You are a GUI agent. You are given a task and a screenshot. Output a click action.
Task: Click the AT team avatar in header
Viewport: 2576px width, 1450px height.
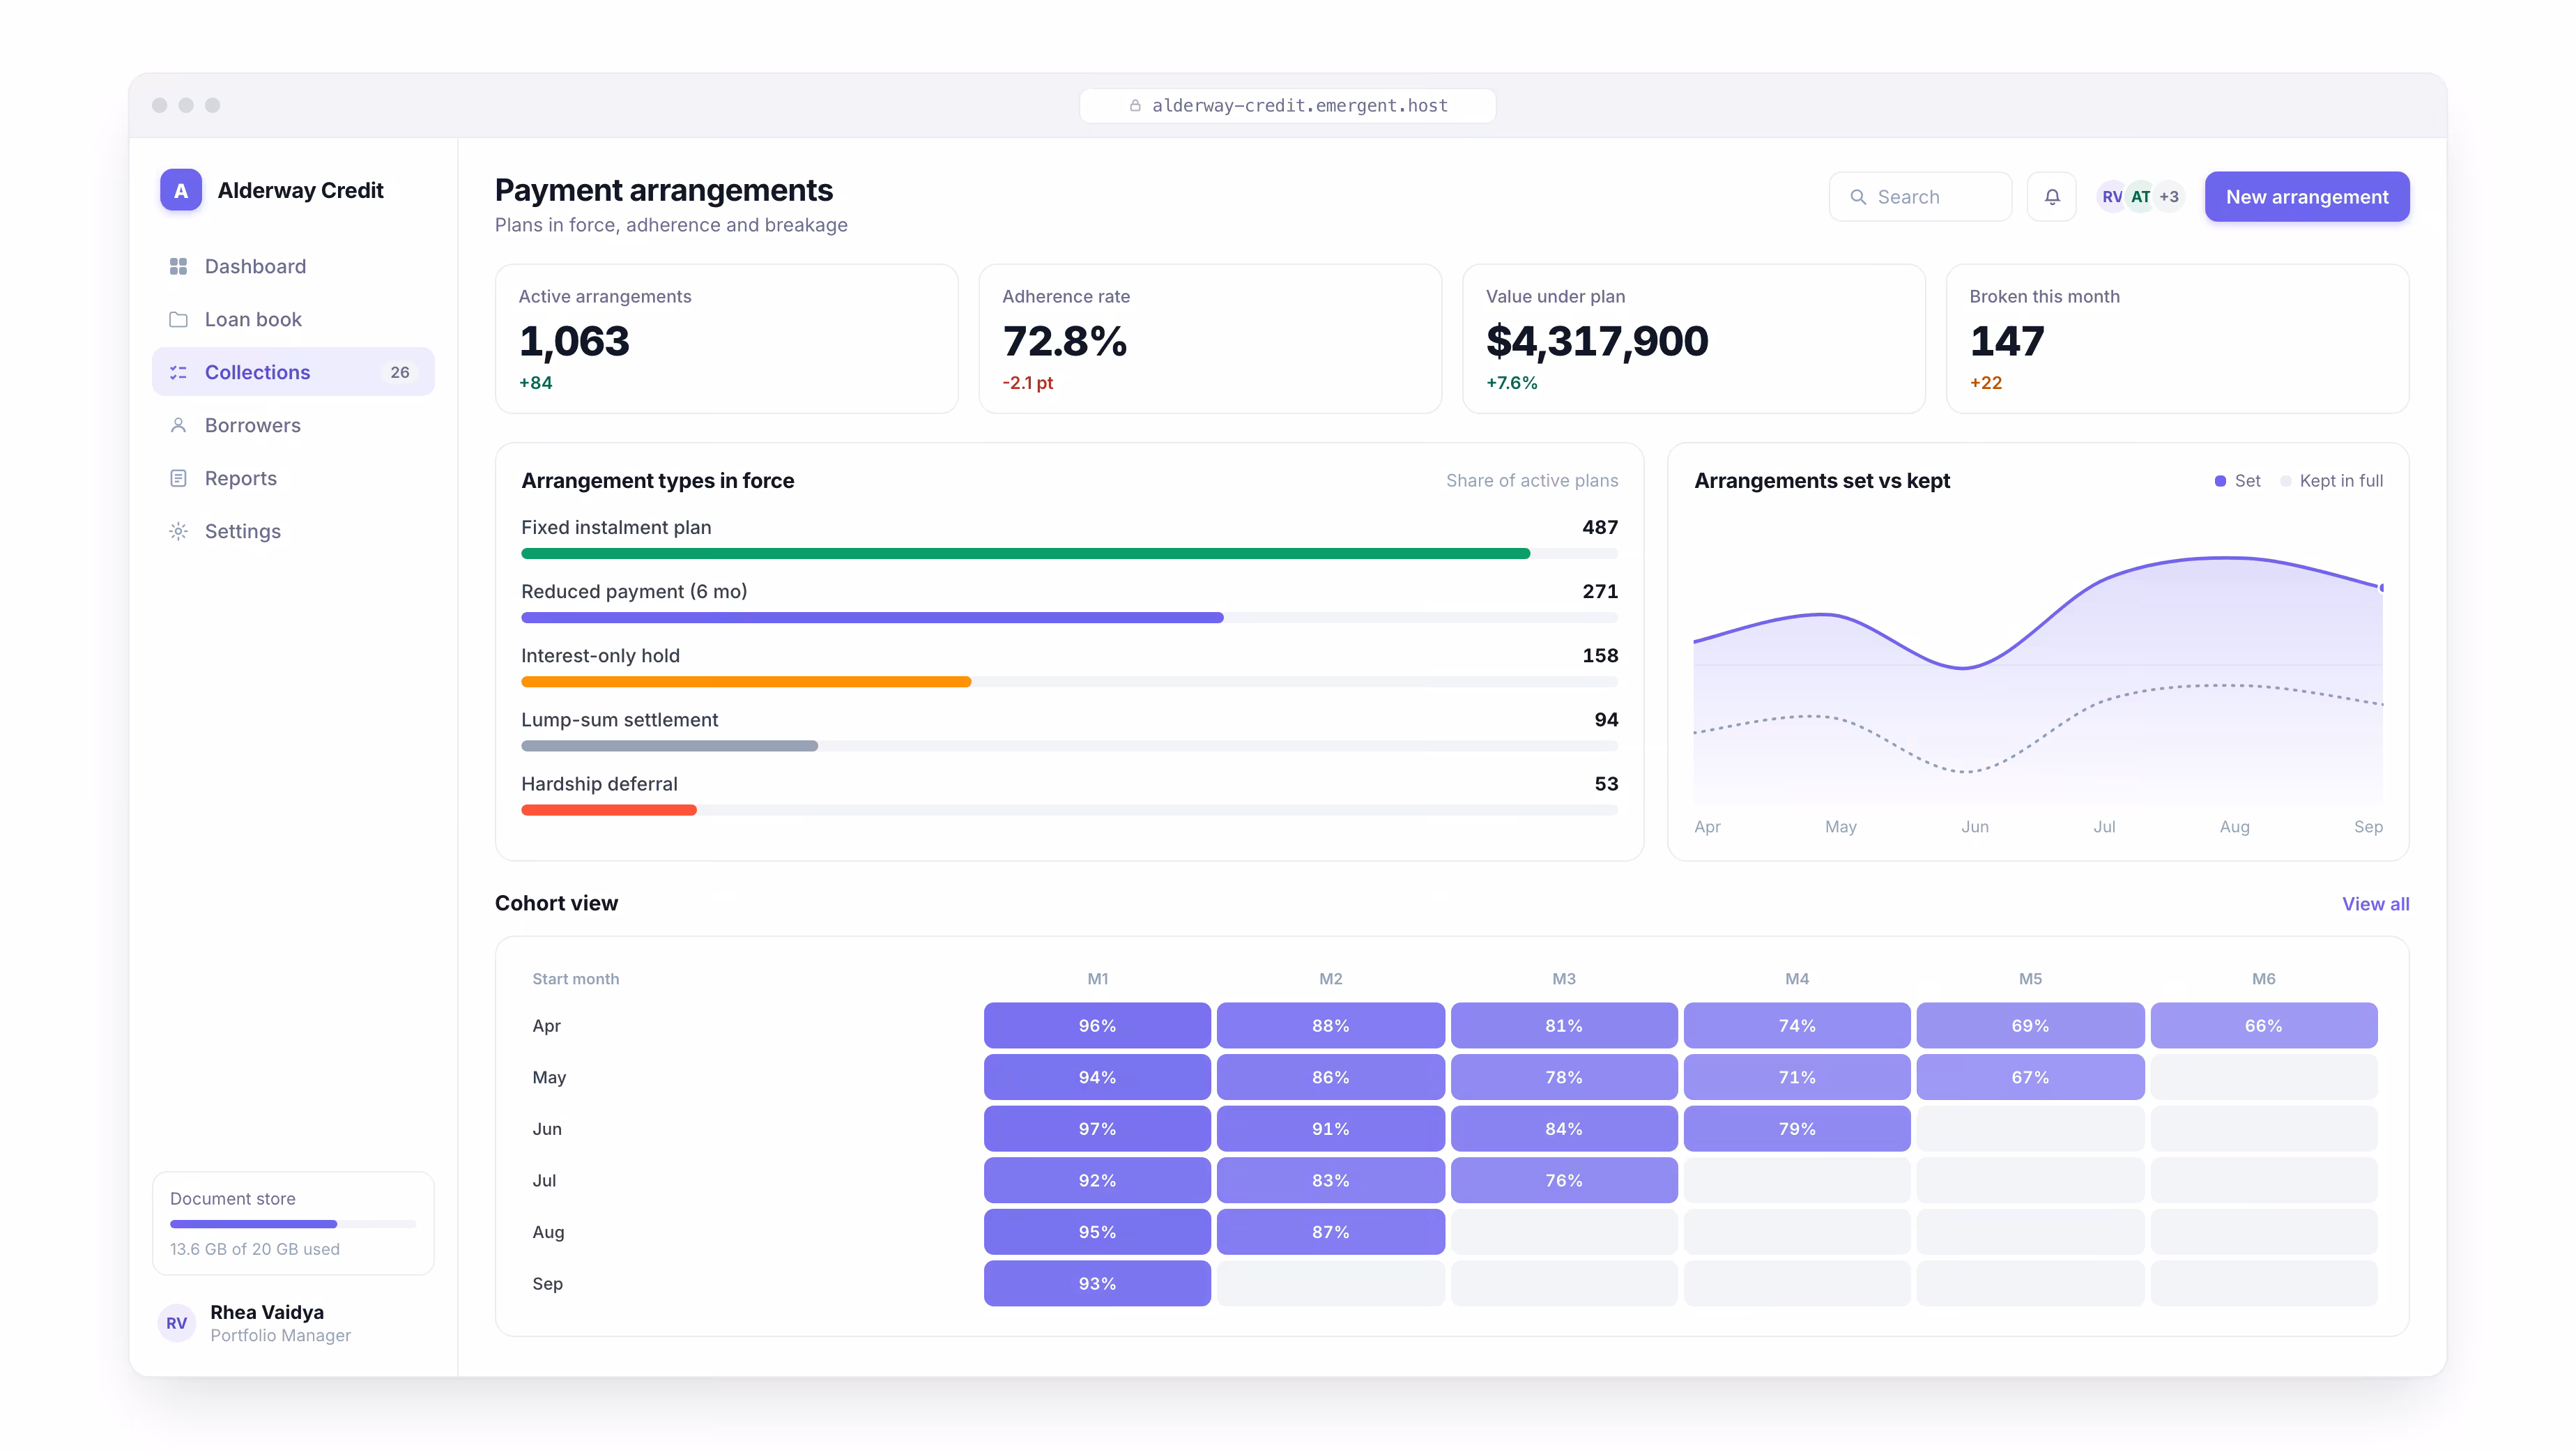tap(2140, 197)
